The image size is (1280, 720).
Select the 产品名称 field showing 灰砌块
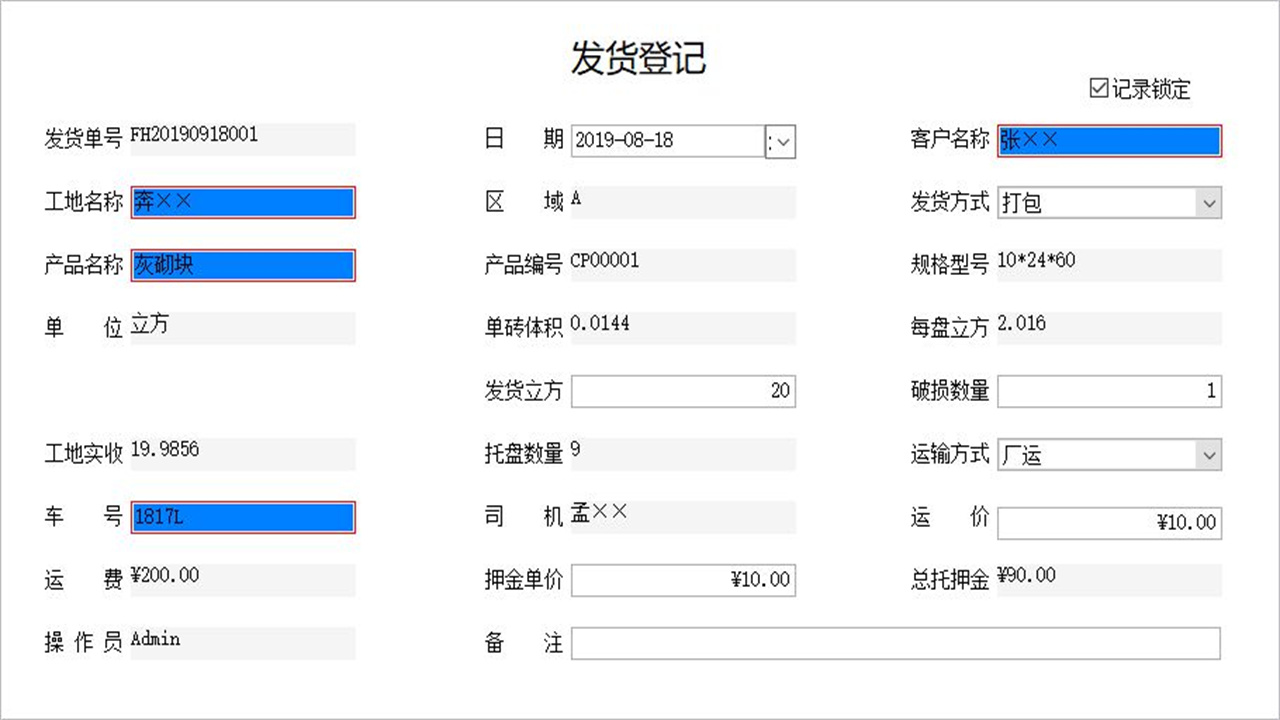click(x=242, y=265)
